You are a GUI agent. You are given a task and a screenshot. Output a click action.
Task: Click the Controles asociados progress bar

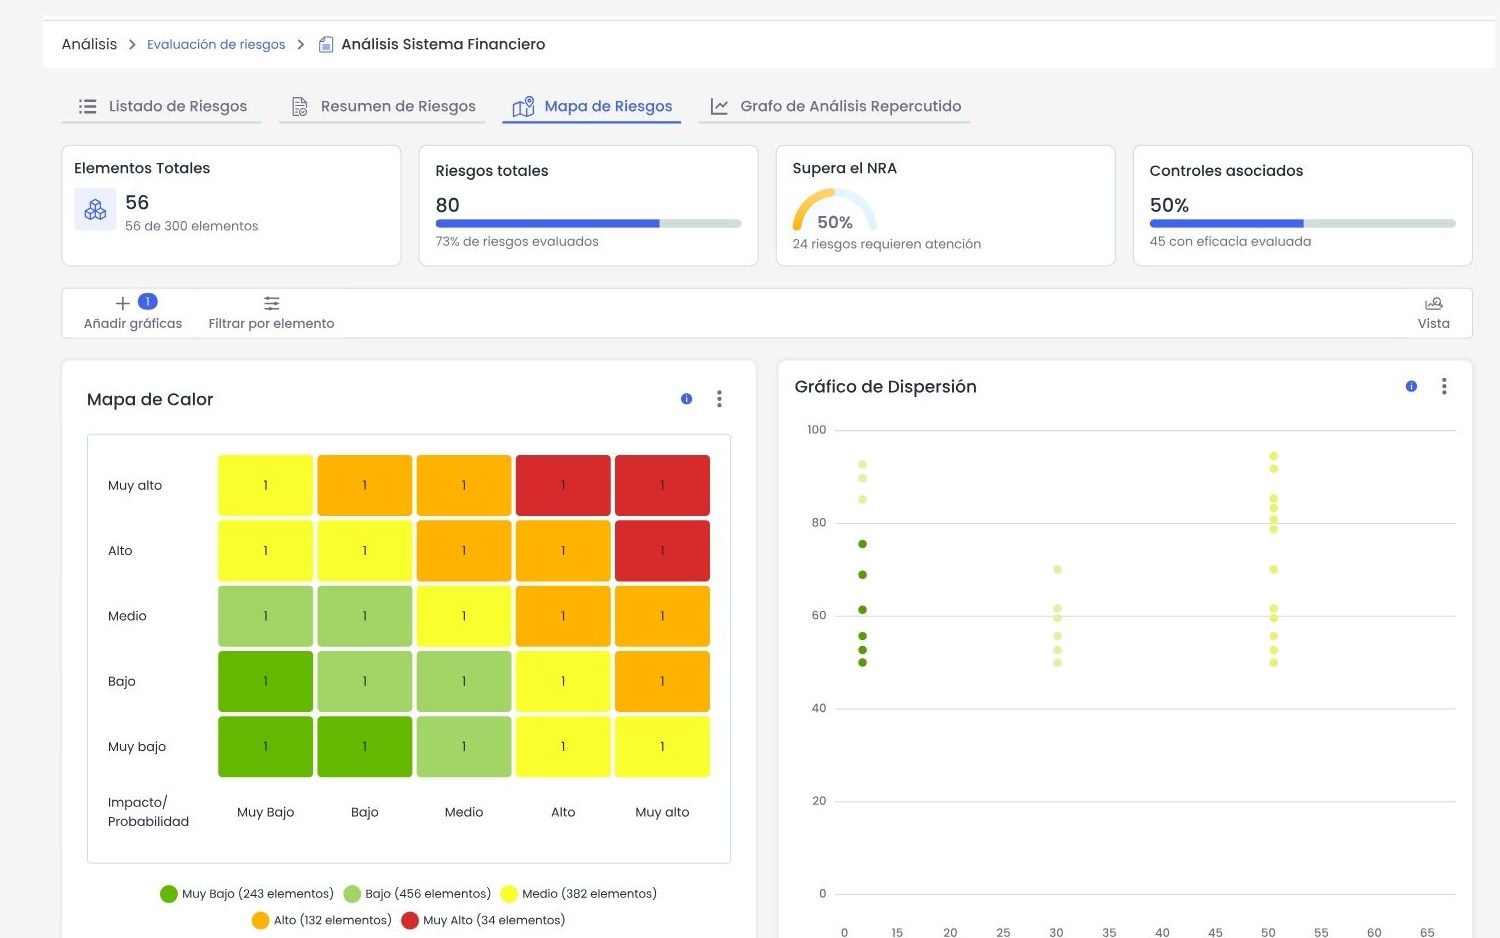pos(1302,224)
